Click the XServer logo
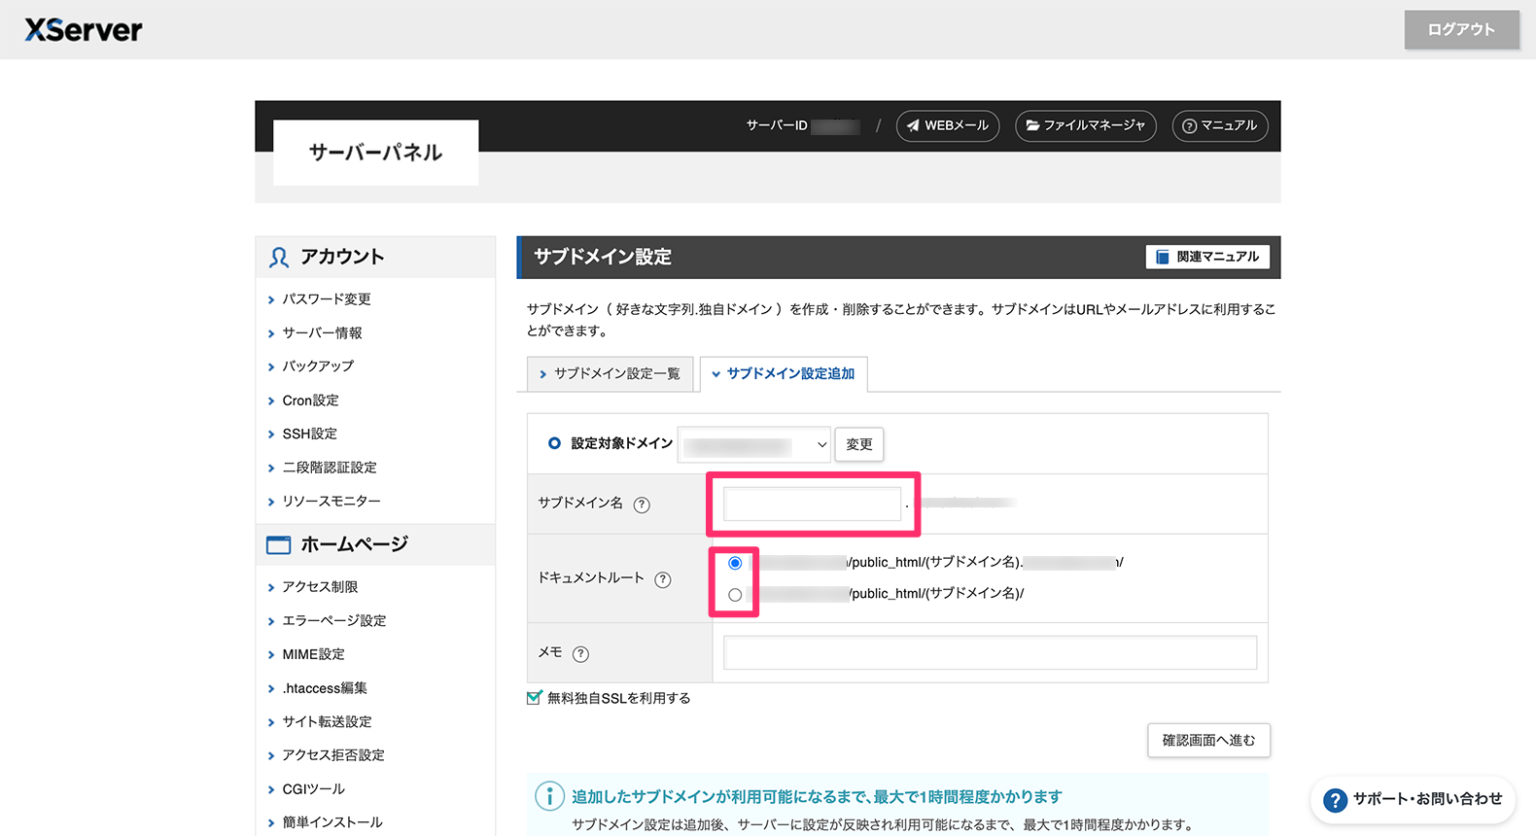 83,30
